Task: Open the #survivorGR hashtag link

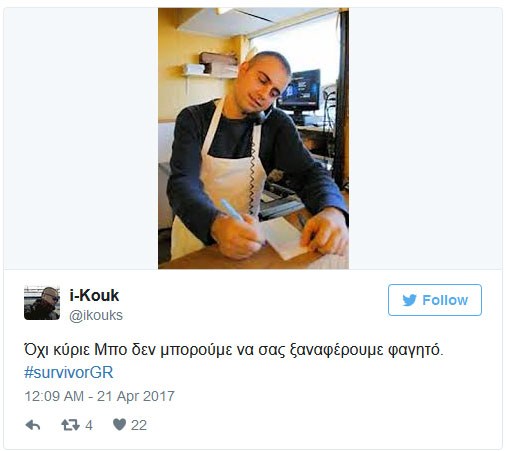Action: (x=69, y=372)
